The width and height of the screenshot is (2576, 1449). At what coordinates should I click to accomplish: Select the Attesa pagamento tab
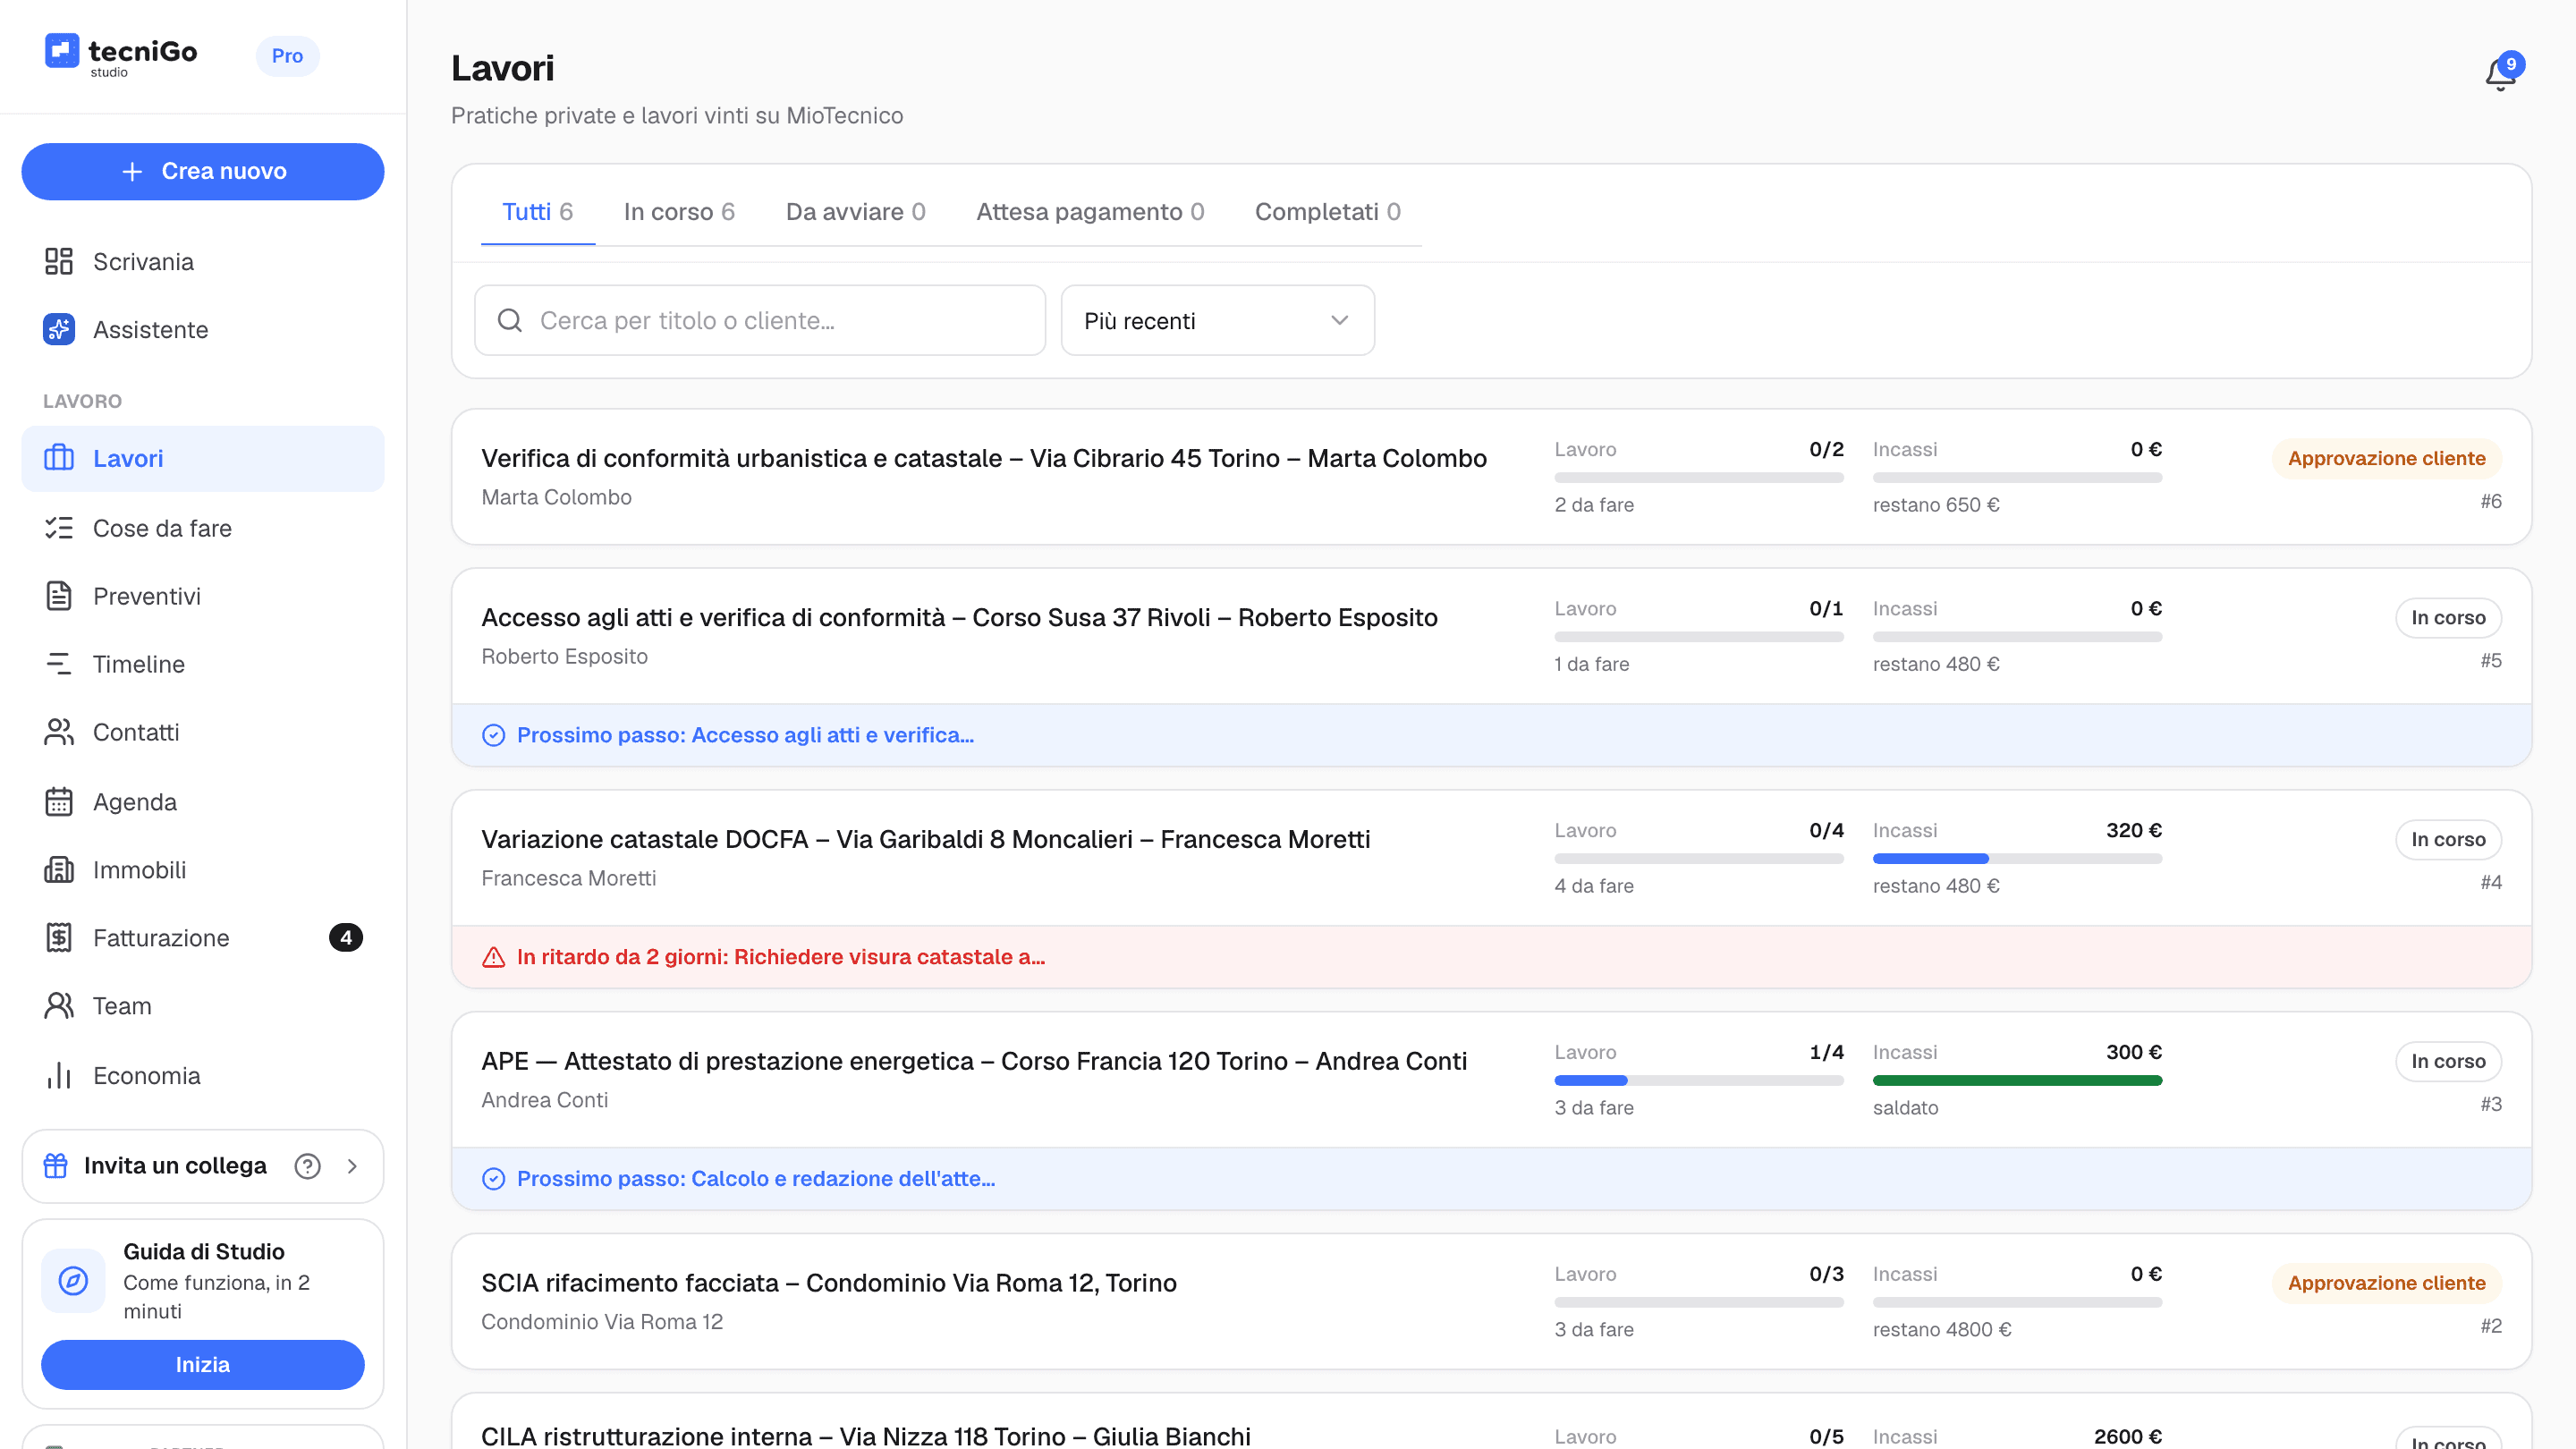pyautogui.click(x=1090, y=212)
